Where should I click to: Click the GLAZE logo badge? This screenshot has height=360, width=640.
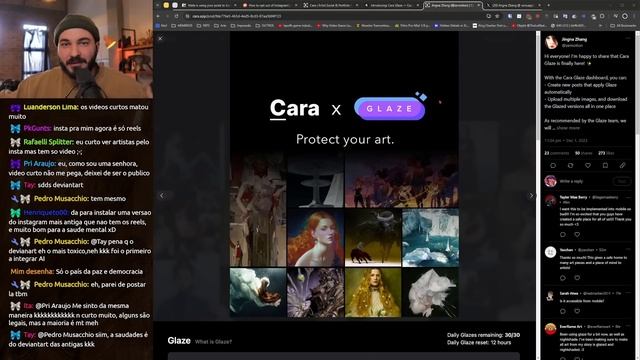[x=389, y=108]
